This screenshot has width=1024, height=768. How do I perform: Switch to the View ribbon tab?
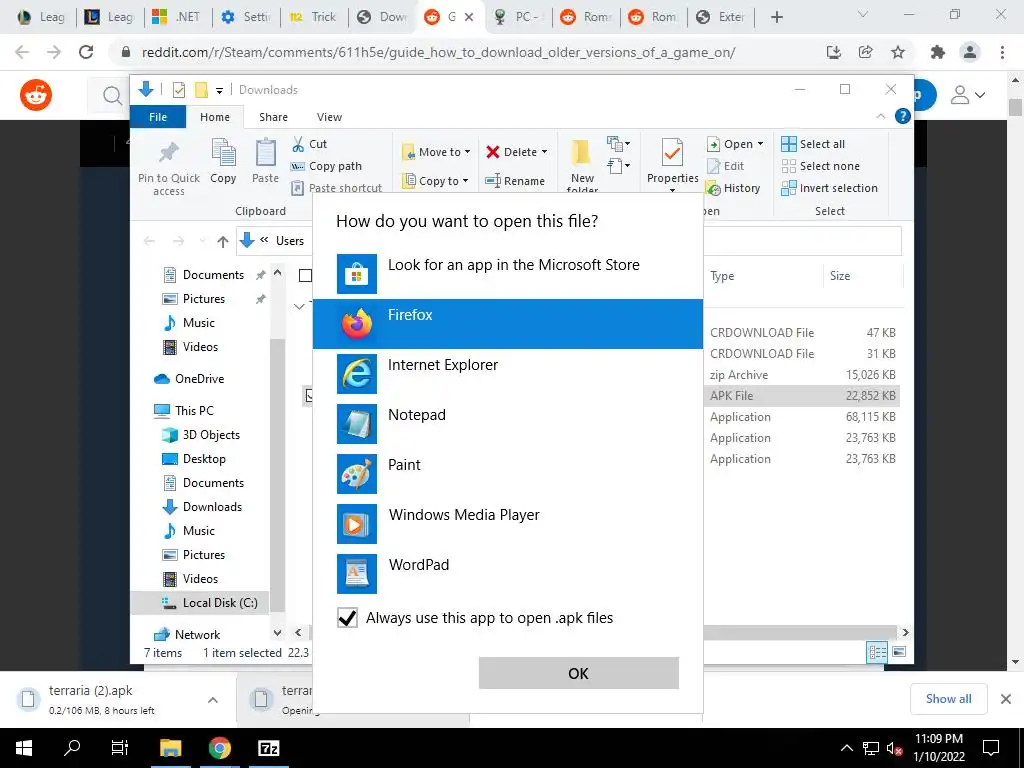pos(329,117)
